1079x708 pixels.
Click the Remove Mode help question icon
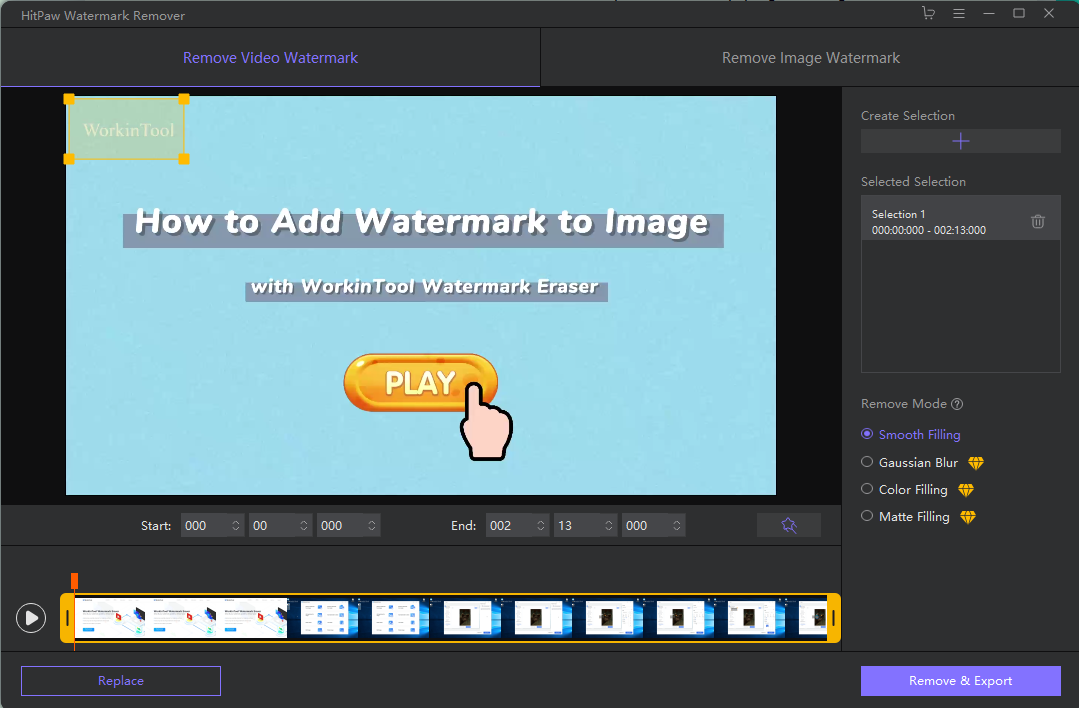point(957,404)
